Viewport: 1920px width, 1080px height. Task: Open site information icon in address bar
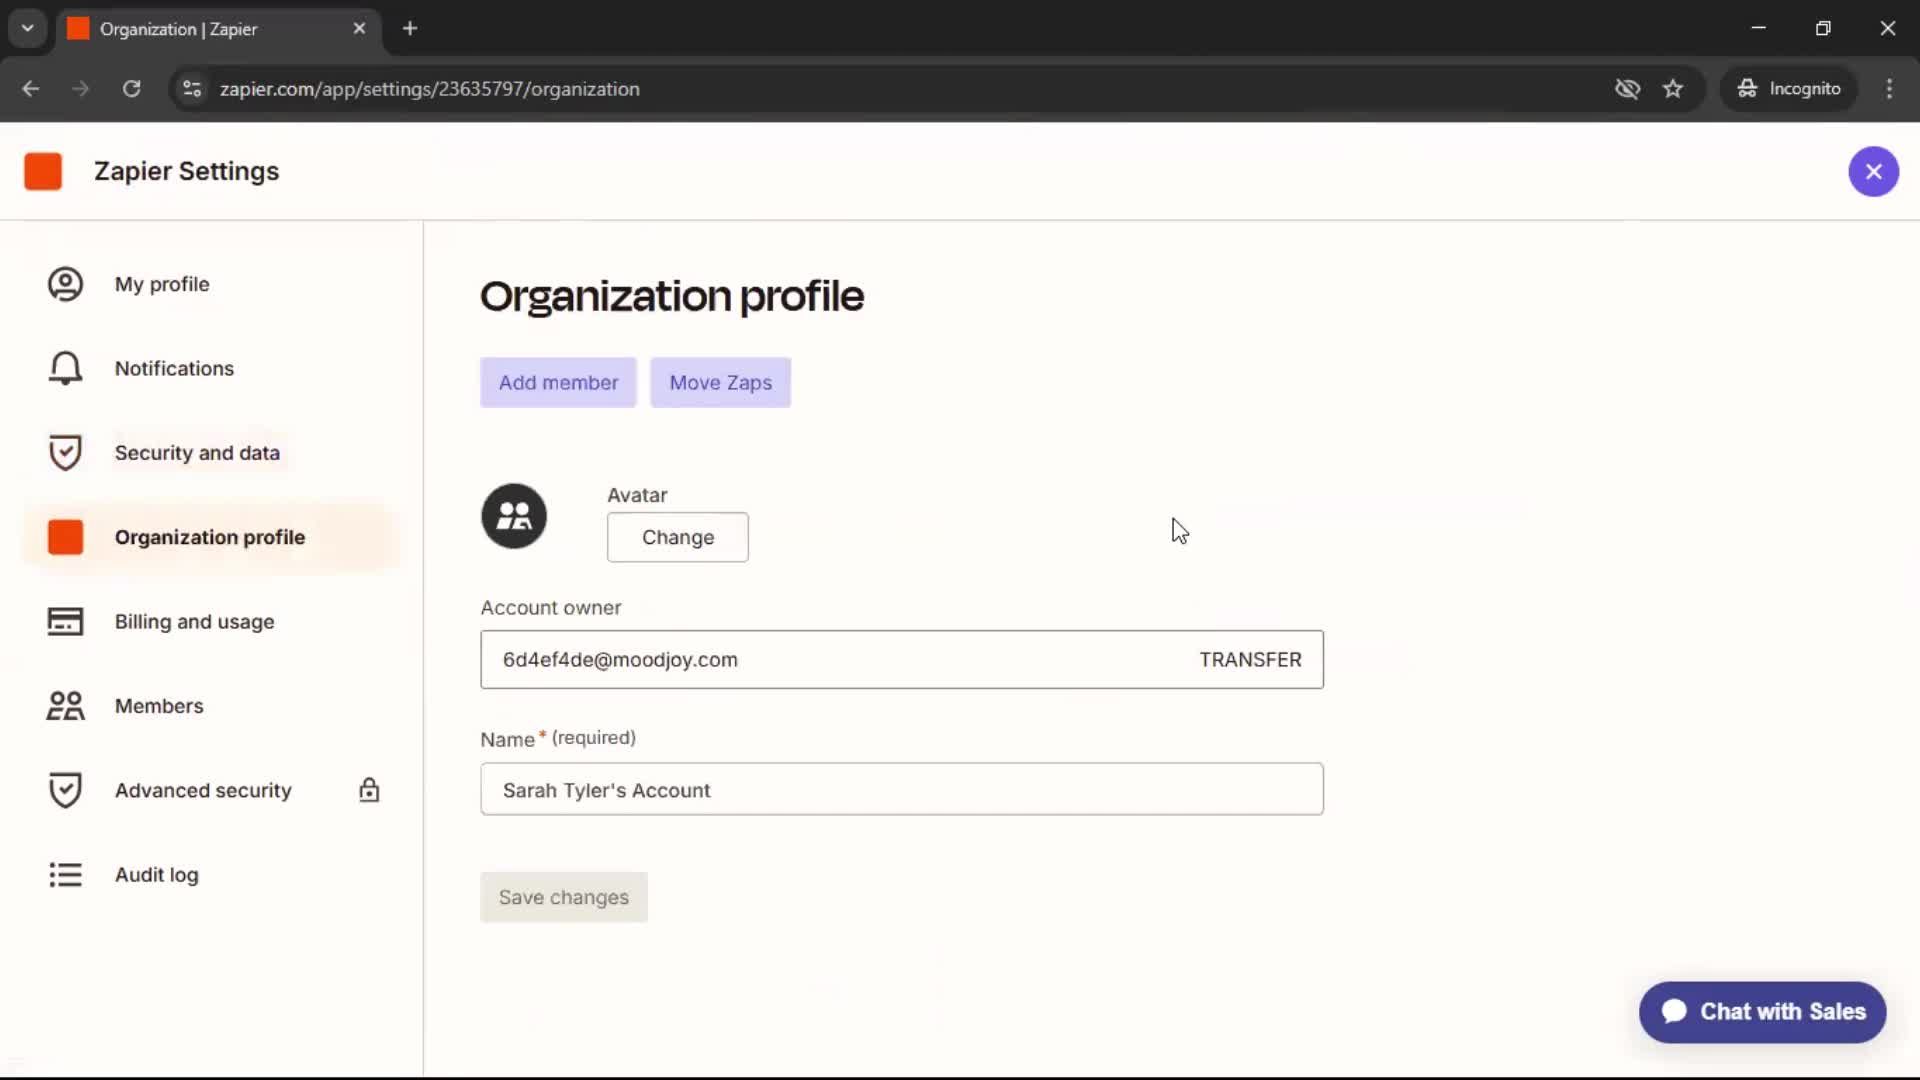point(192,89)
